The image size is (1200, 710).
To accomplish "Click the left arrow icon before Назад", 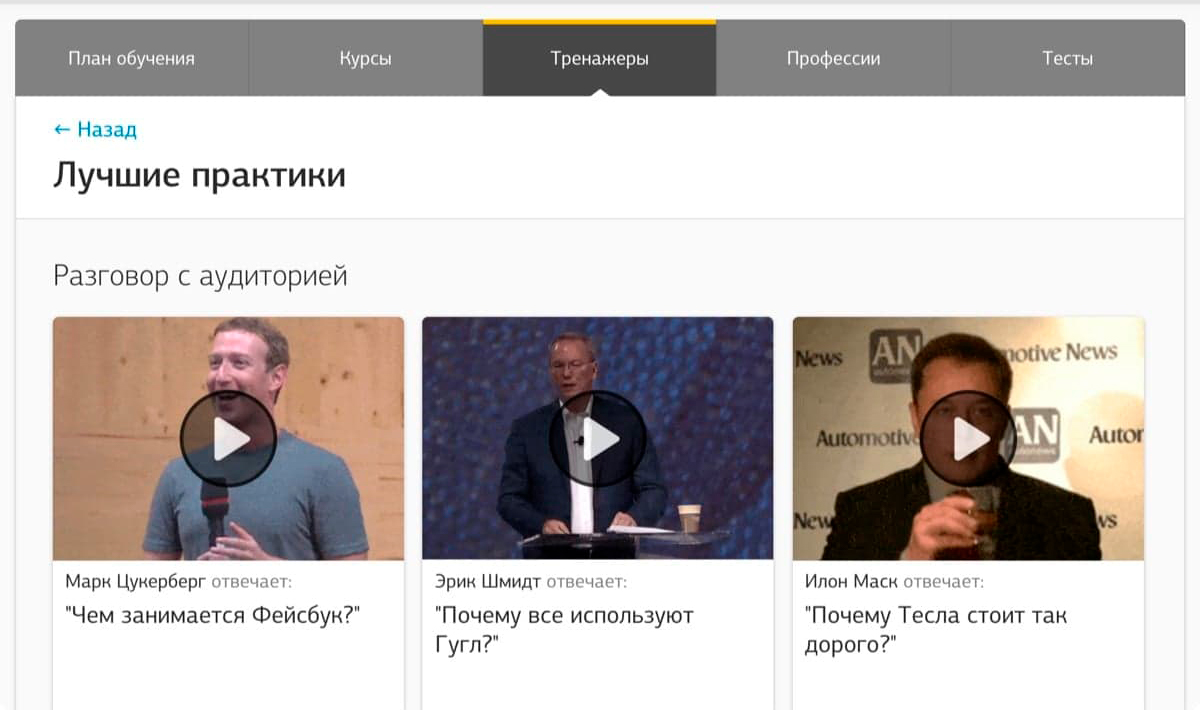I will pyautogui.click(x=62, y=130).
